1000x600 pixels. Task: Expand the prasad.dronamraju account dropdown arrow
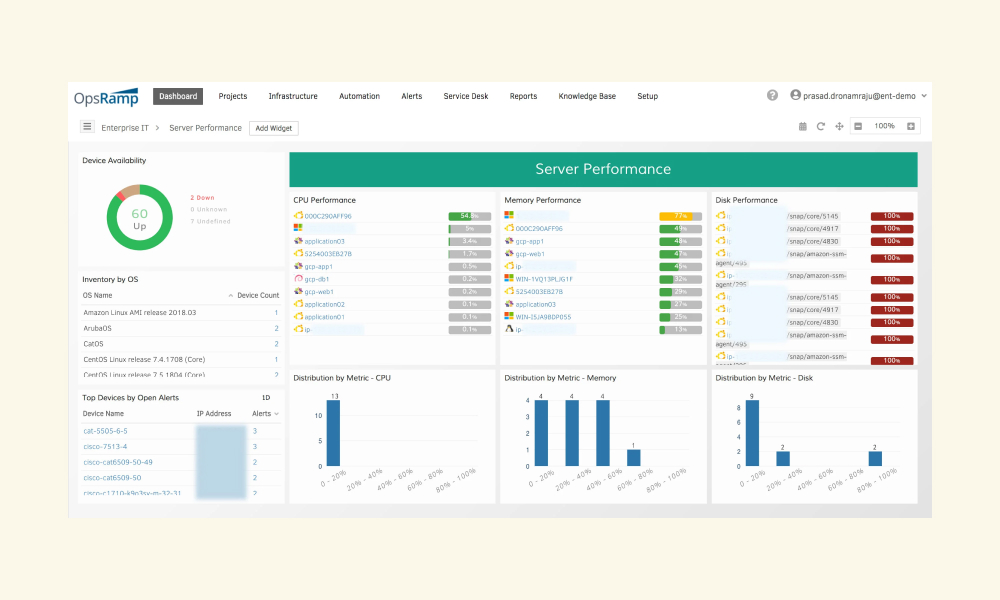(x=924, y=96)
